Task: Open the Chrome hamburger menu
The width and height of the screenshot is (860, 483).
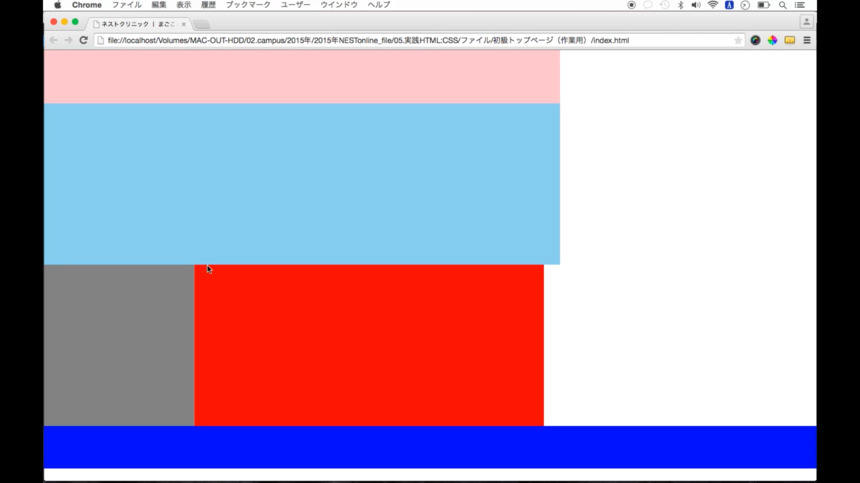Action: (807, 40)
